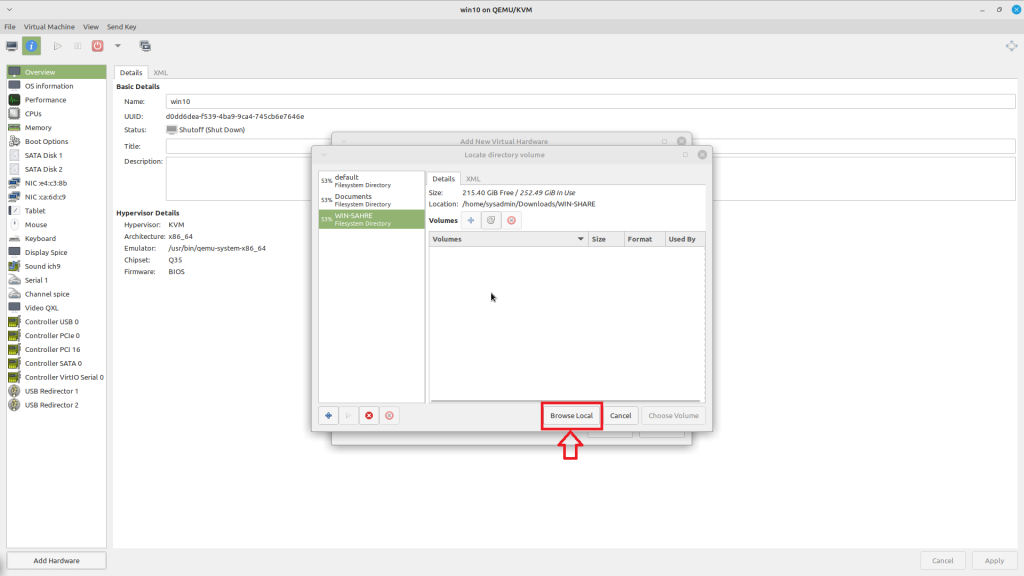Shut down VM power icon
Viewport: 1024px width, 576px height.
[97, 46]
